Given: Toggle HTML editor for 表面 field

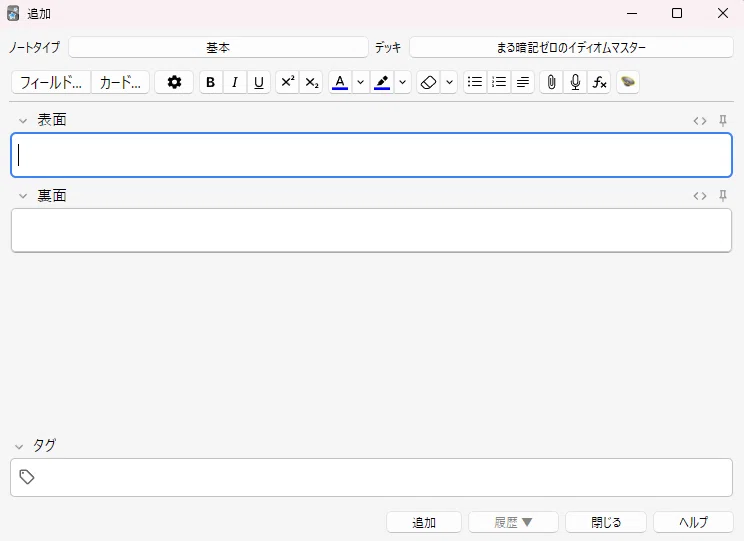Looking at the screenshot, I should (x=700, y=121).
